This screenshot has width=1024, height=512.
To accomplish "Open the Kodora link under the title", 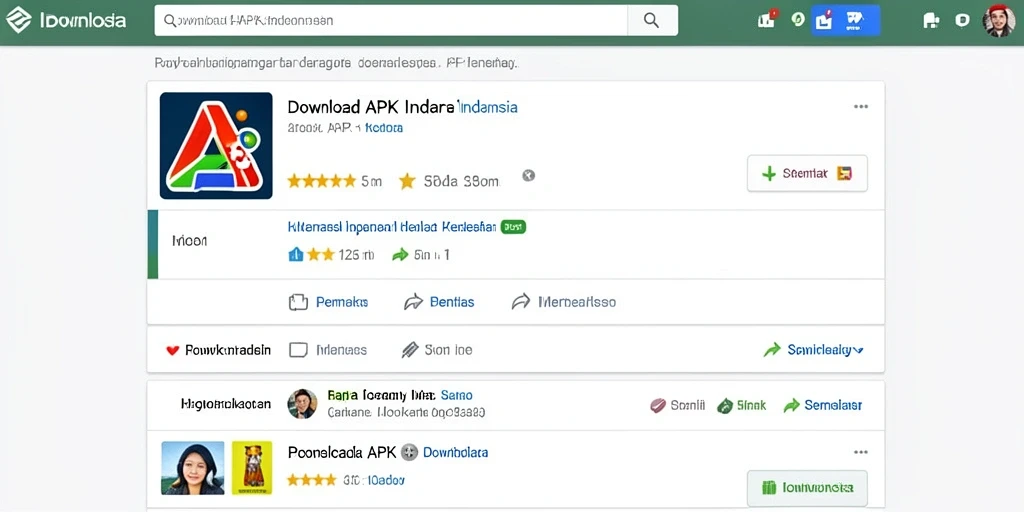I will tap(383, 128).
